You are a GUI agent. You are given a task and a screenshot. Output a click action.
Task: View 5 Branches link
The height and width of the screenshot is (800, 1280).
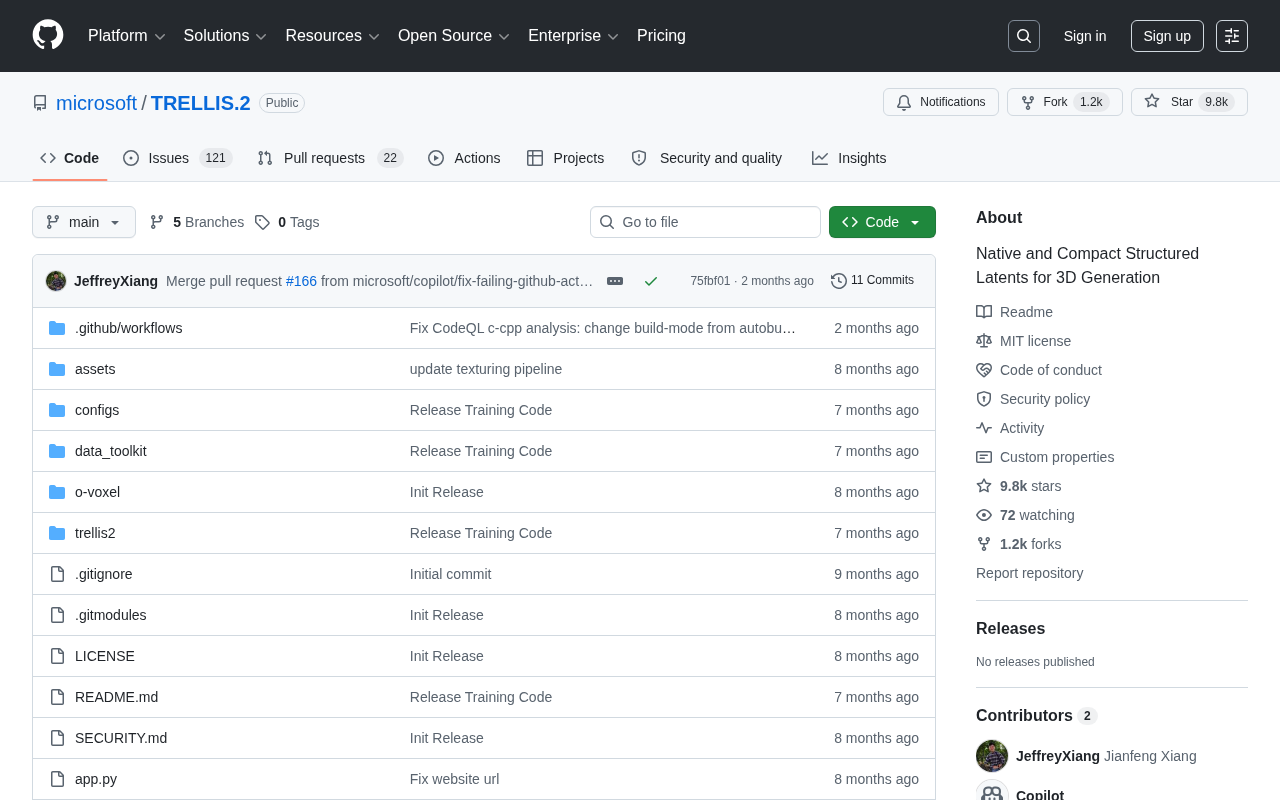(197, 222)
